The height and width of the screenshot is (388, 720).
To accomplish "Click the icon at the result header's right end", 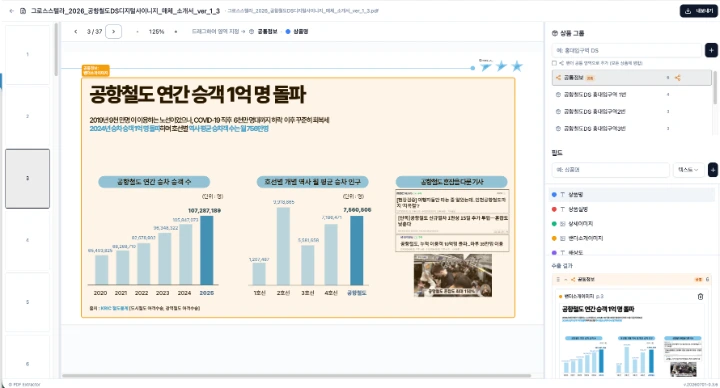I will [x=707, y=279].
